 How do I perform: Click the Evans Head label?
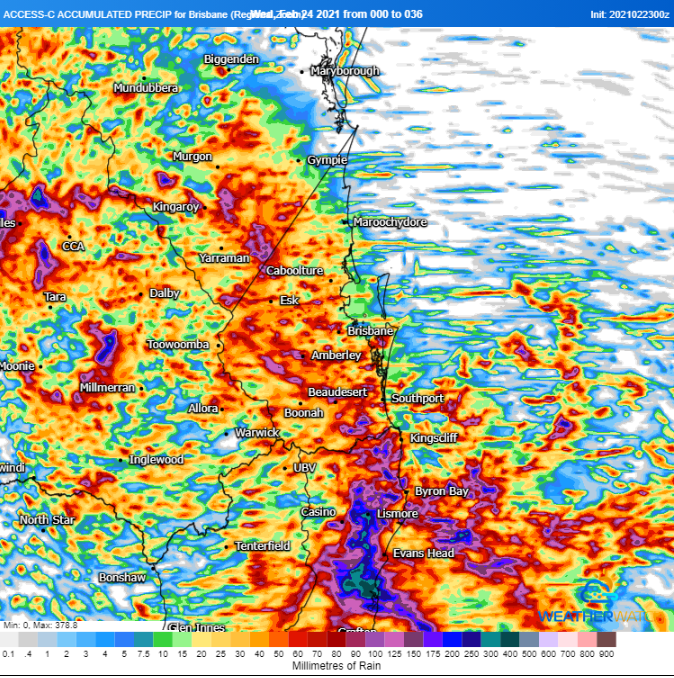[423, 553]
